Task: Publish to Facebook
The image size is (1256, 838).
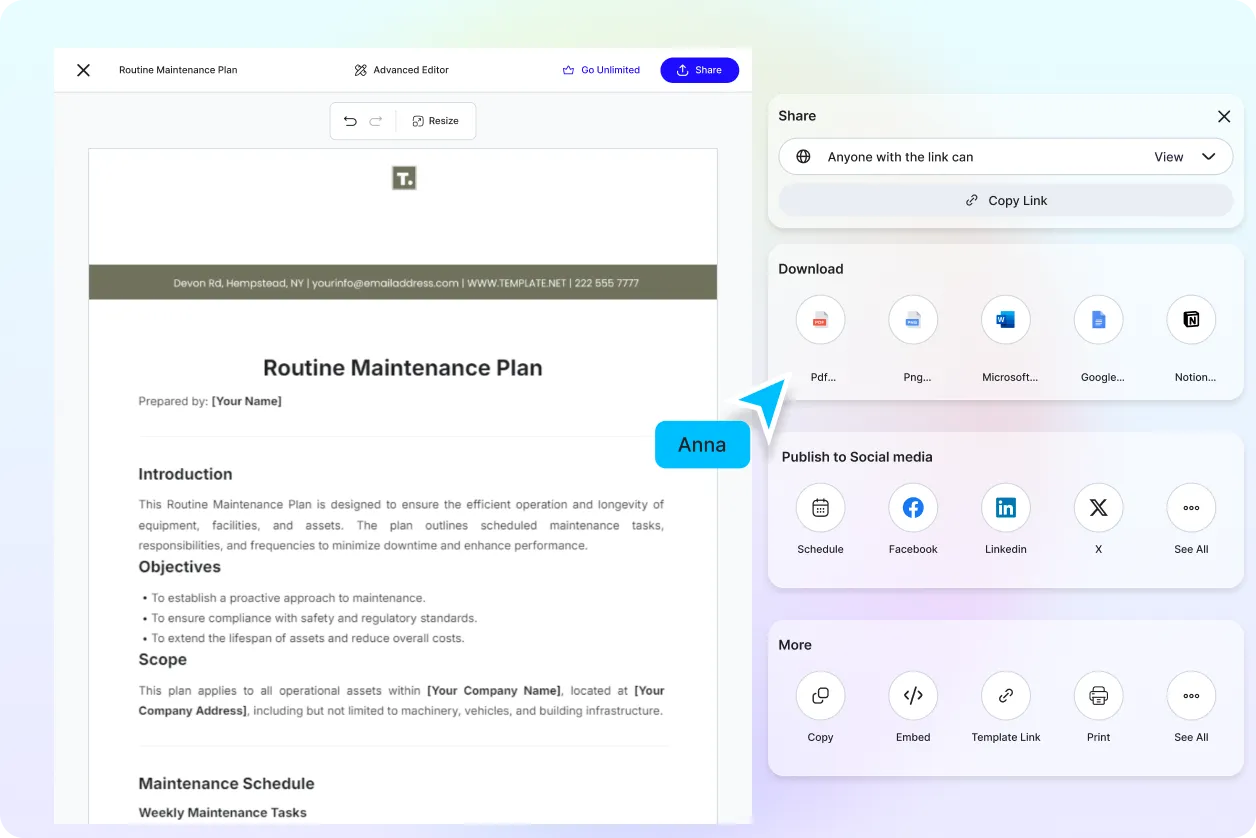Action: click(912, 508)
